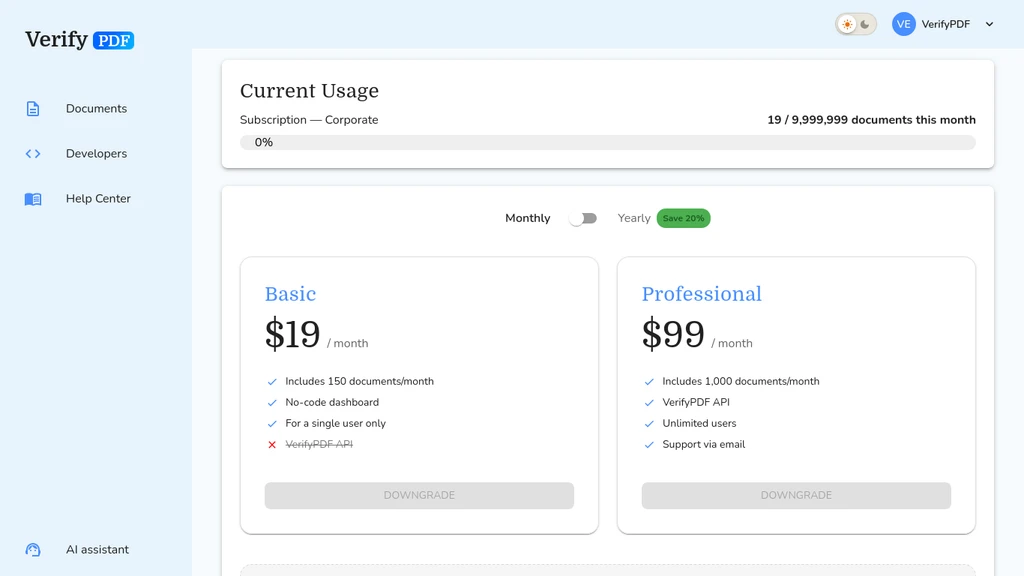Launch AI assistant headset icon
Image resolution: width=1024 pixels, height=576 pixels.
click(x=33, y=550)
